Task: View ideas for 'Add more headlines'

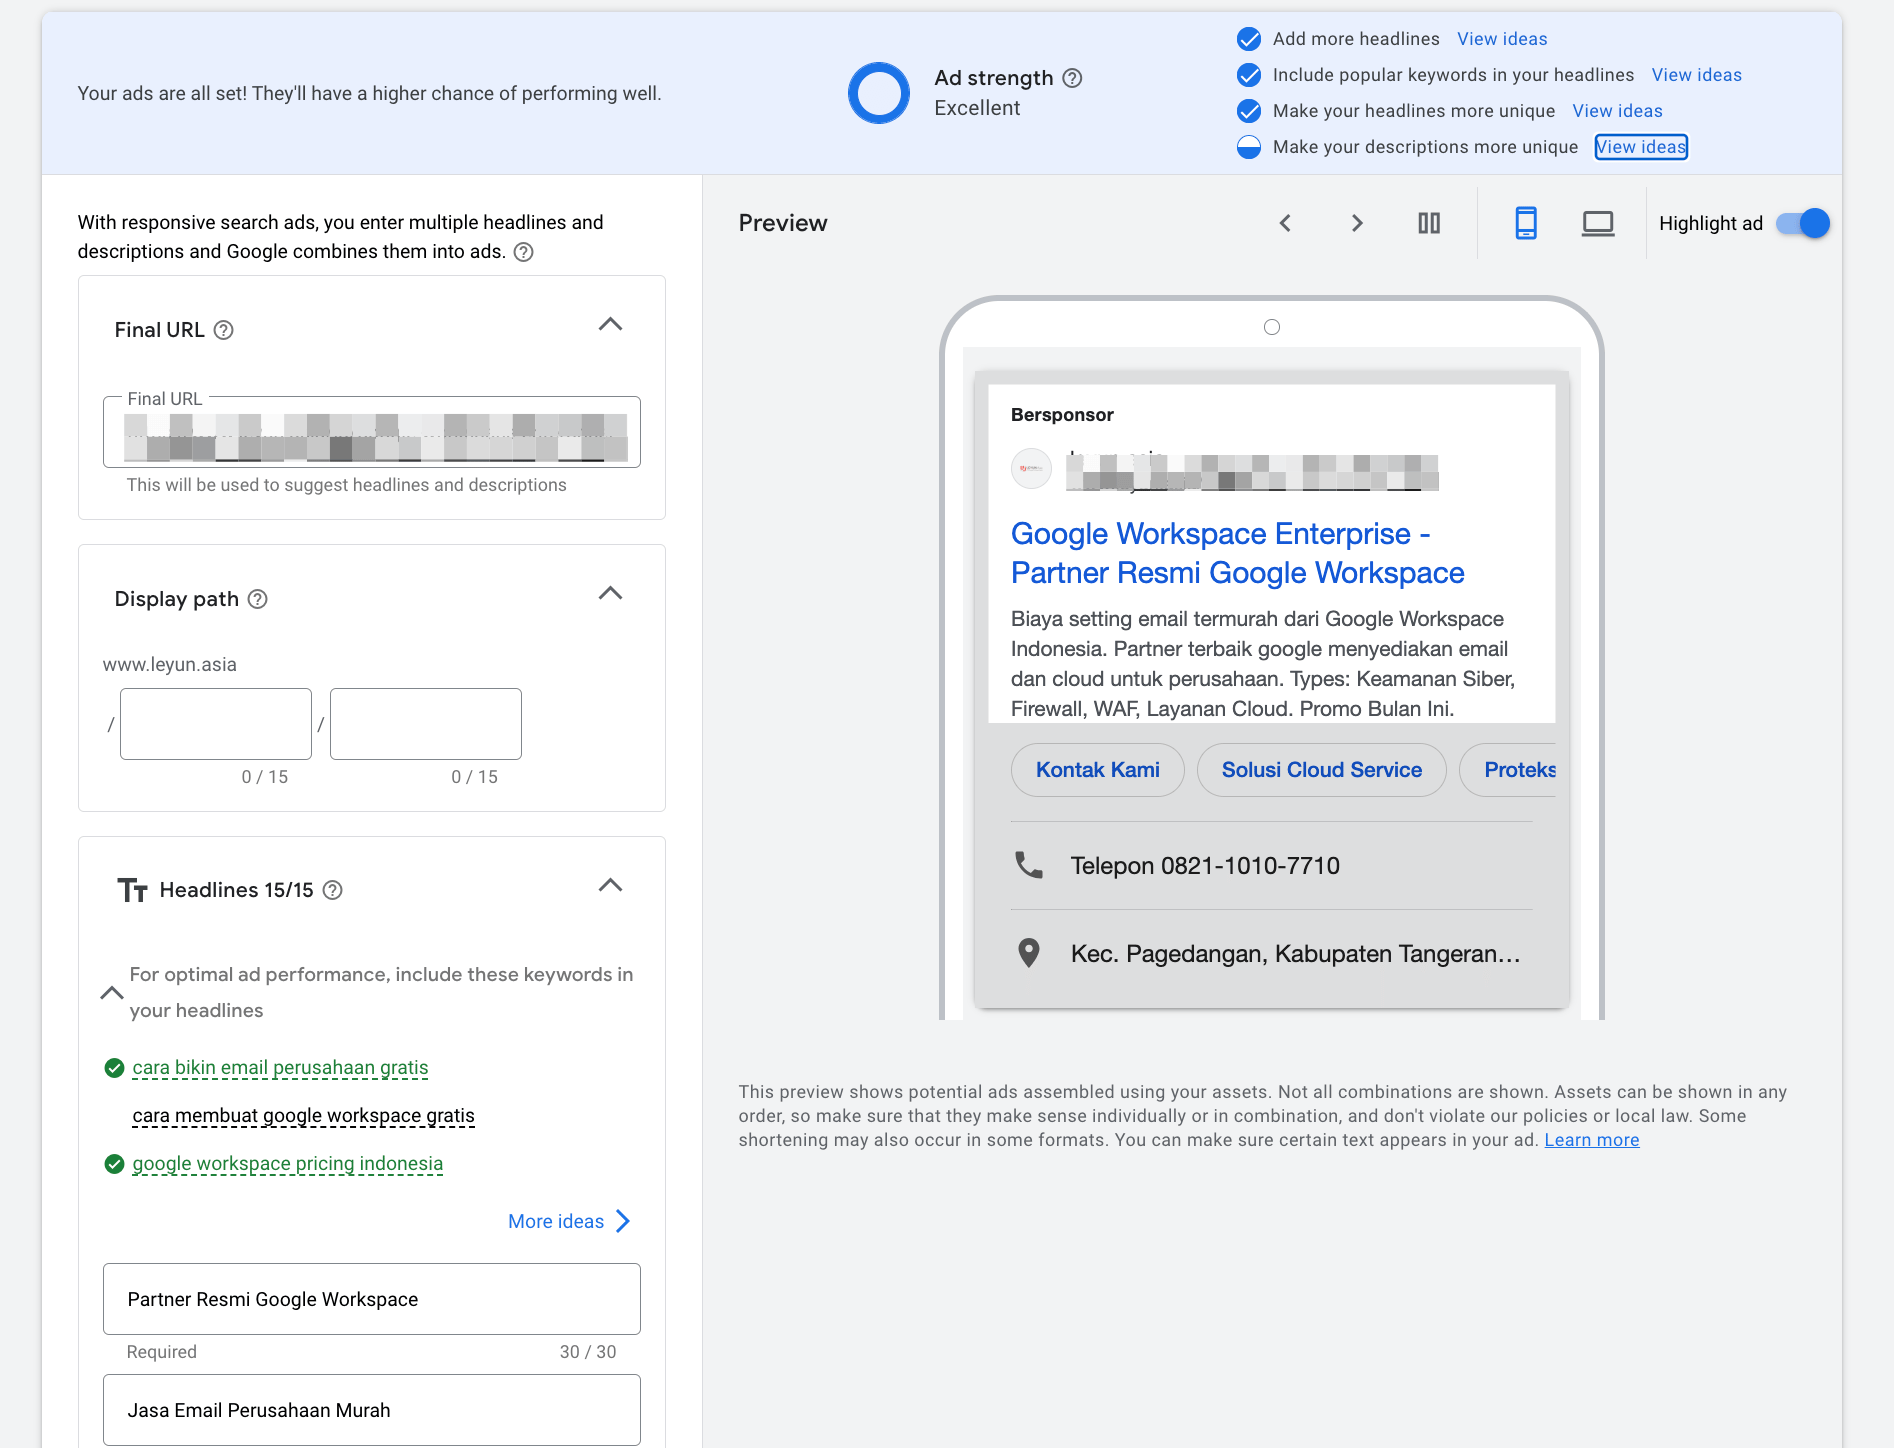Action: [x=1502, y=39]
